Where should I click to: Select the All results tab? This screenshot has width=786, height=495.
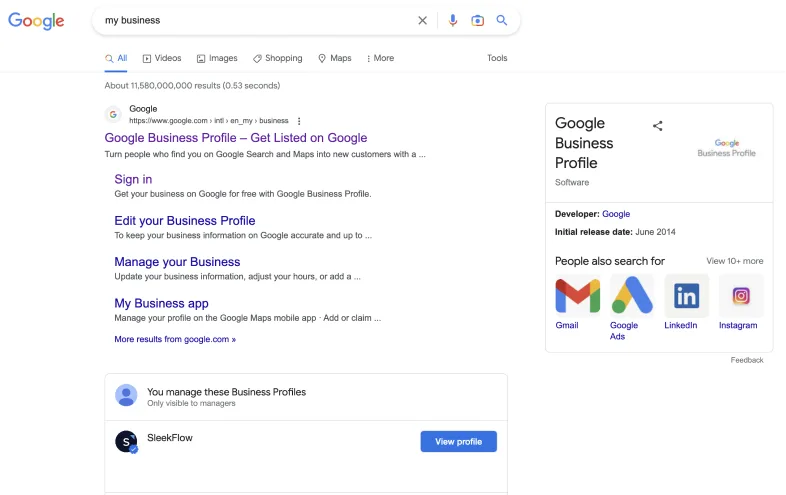[x=116, y=58]
